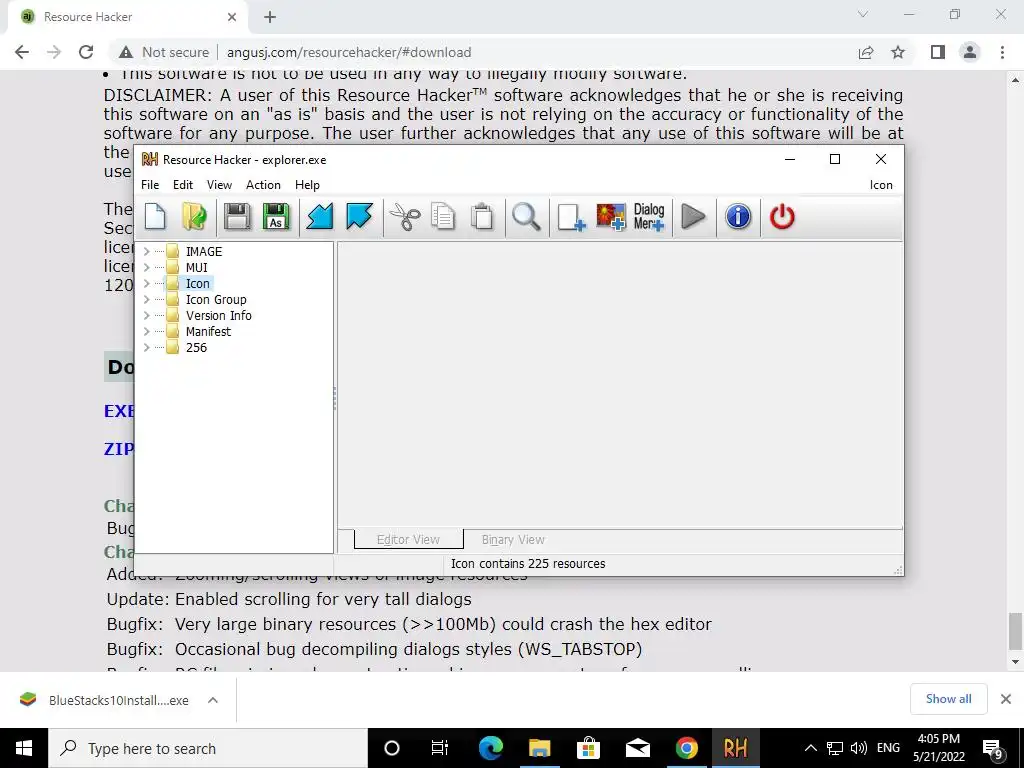Image resolution: width=1024 pixels, height=768 pixels.
Task: Open Chrome profile avatar
Action: tap(970, 52)
